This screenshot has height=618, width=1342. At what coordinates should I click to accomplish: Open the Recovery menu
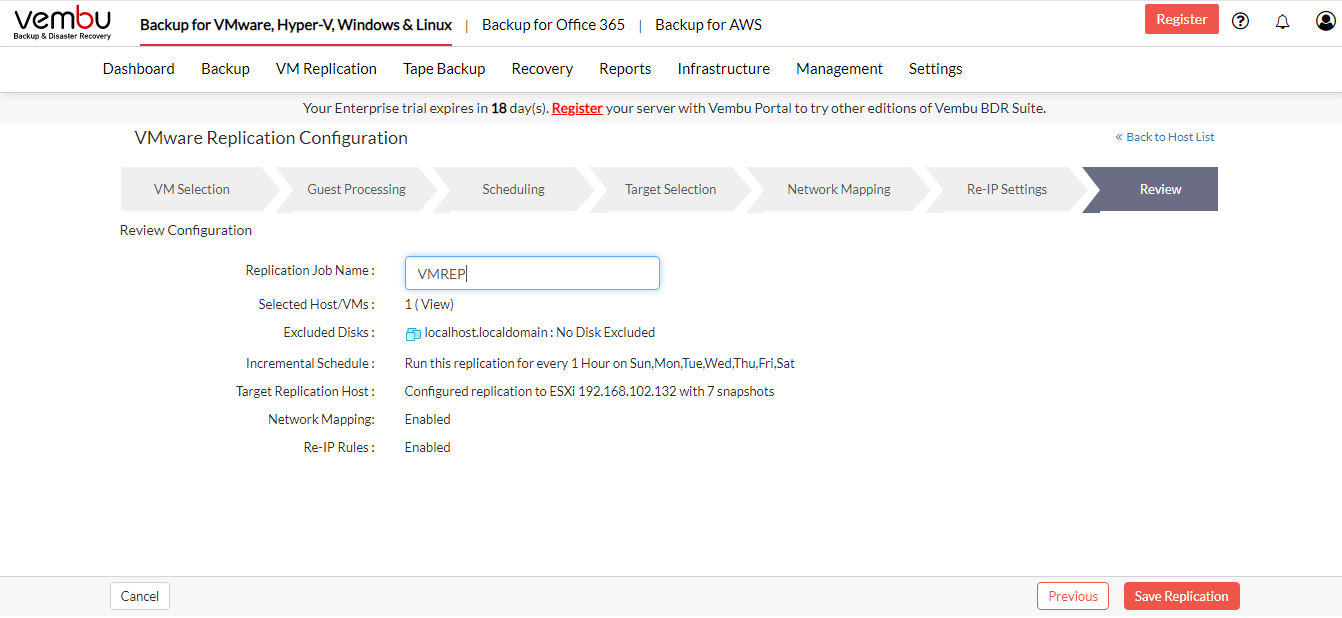(542, 69)
